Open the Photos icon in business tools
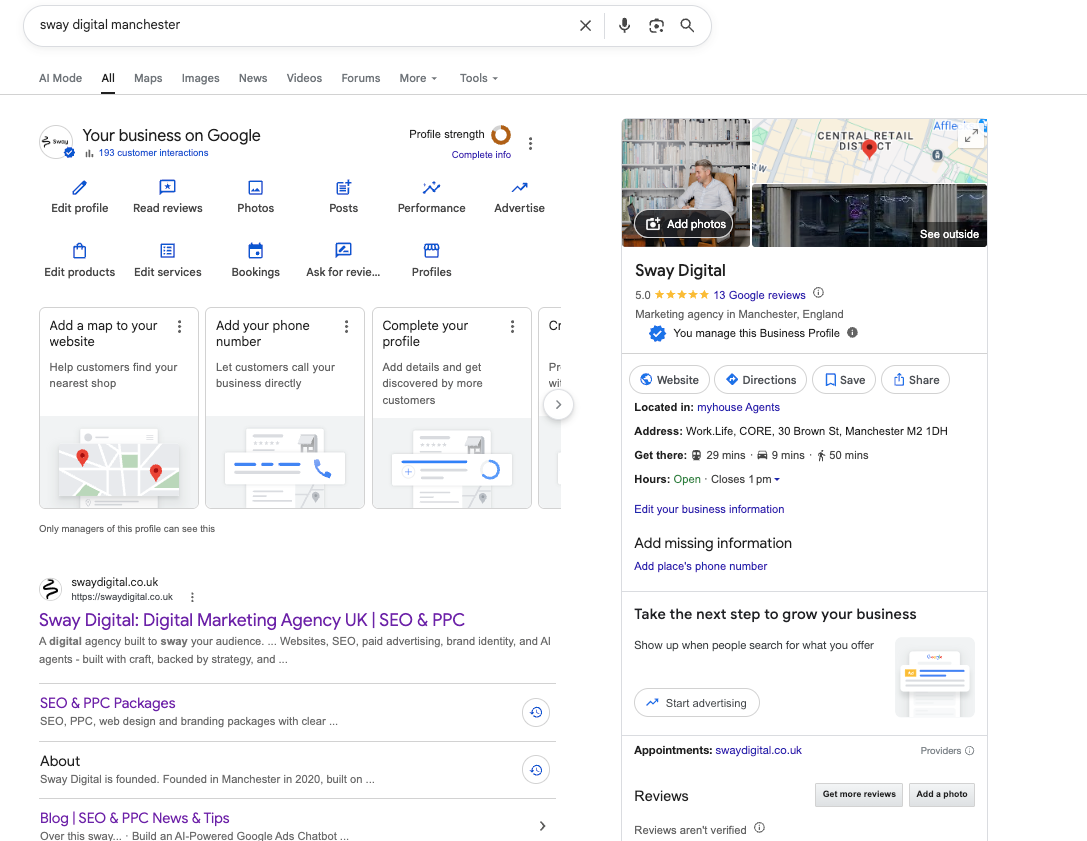The width and height of the screenshot is (1087, 841). pos(256,187)
